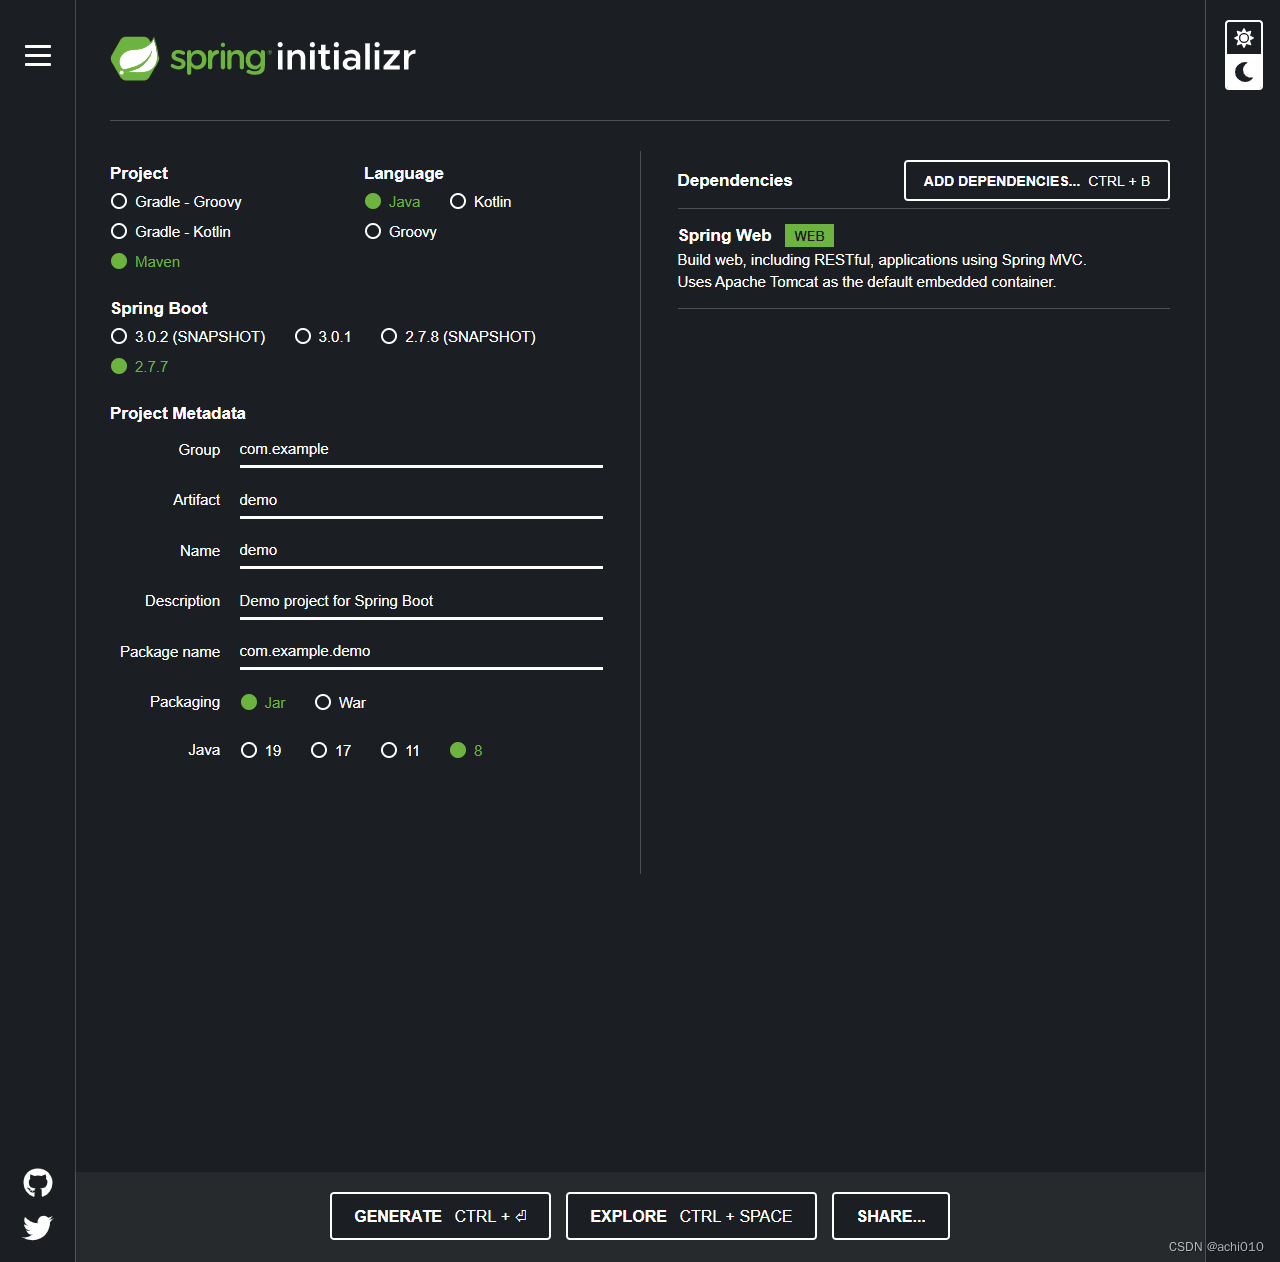Image resolution: width=1280 pixels, height=1262 pixels.
Task: Click the Generate button
Action: [440, 1216]
